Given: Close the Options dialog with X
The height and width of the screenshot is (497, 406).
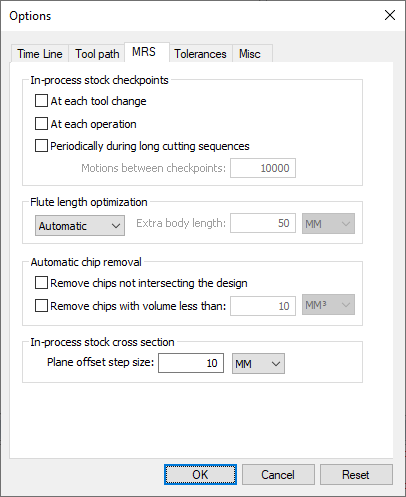Looking at the screenshot, I should point(390,15).
